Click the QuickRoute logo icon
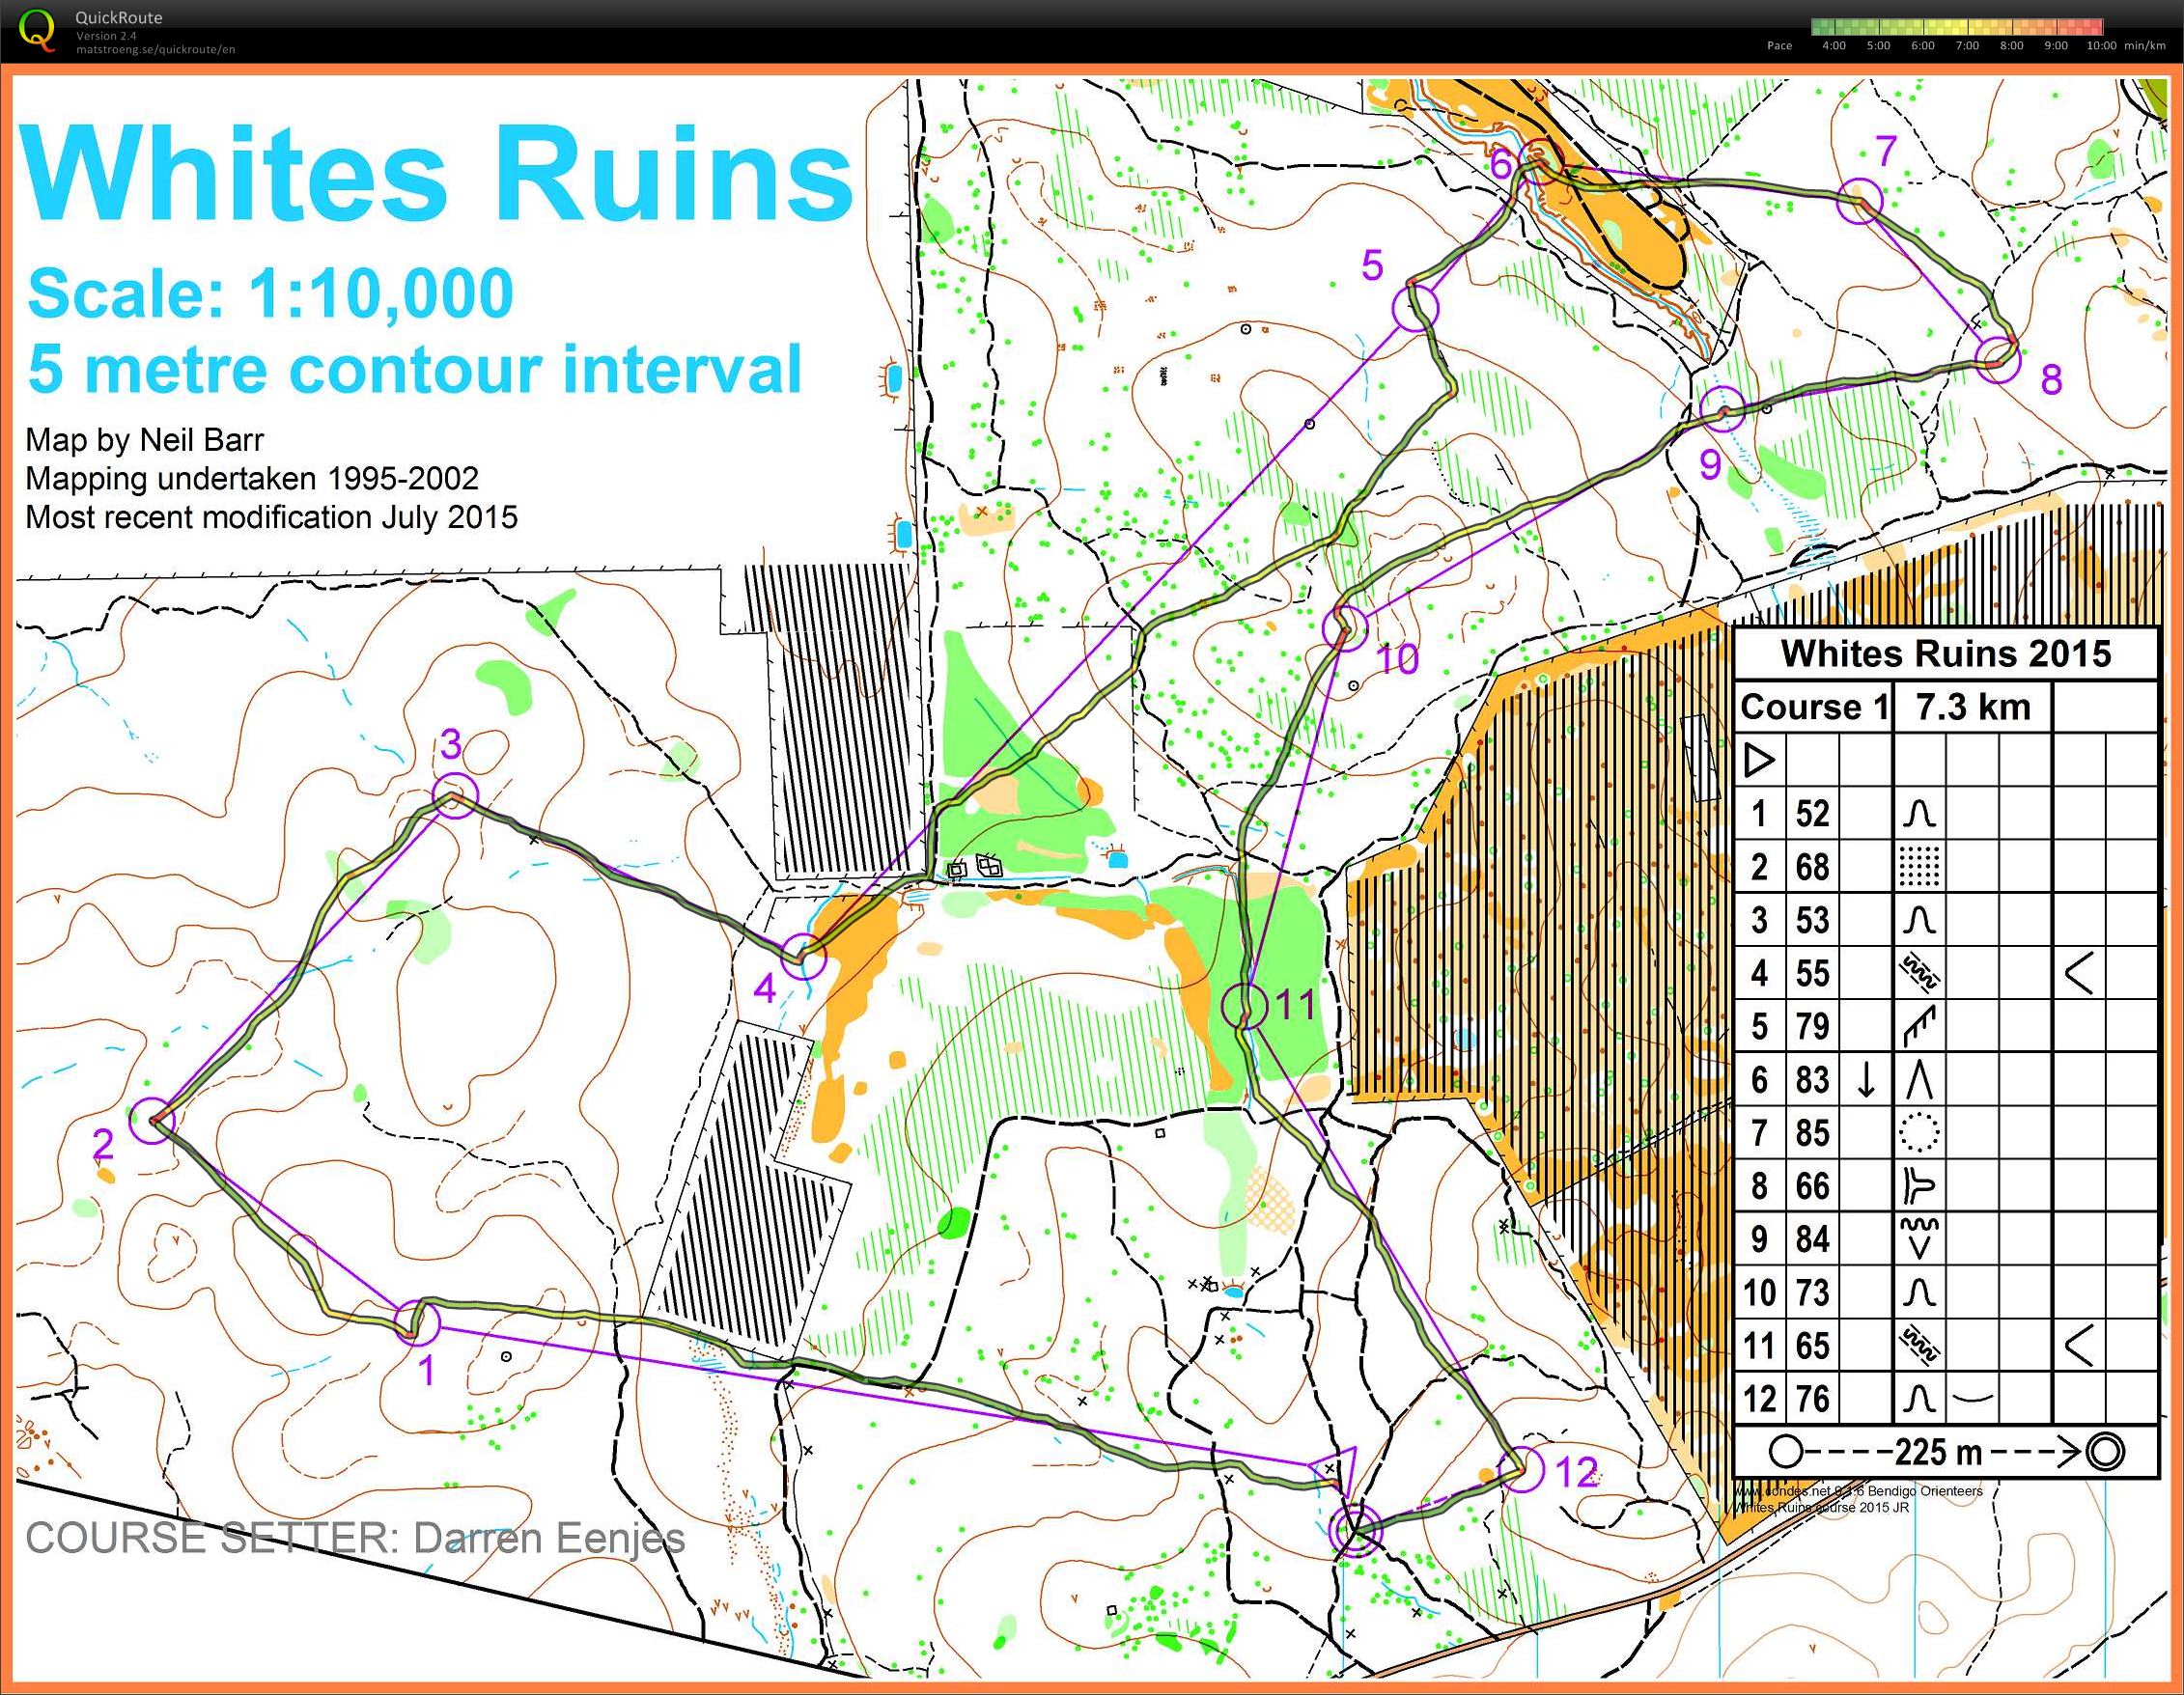This screenshot has width=2184, height=1695. pos(37,29)
